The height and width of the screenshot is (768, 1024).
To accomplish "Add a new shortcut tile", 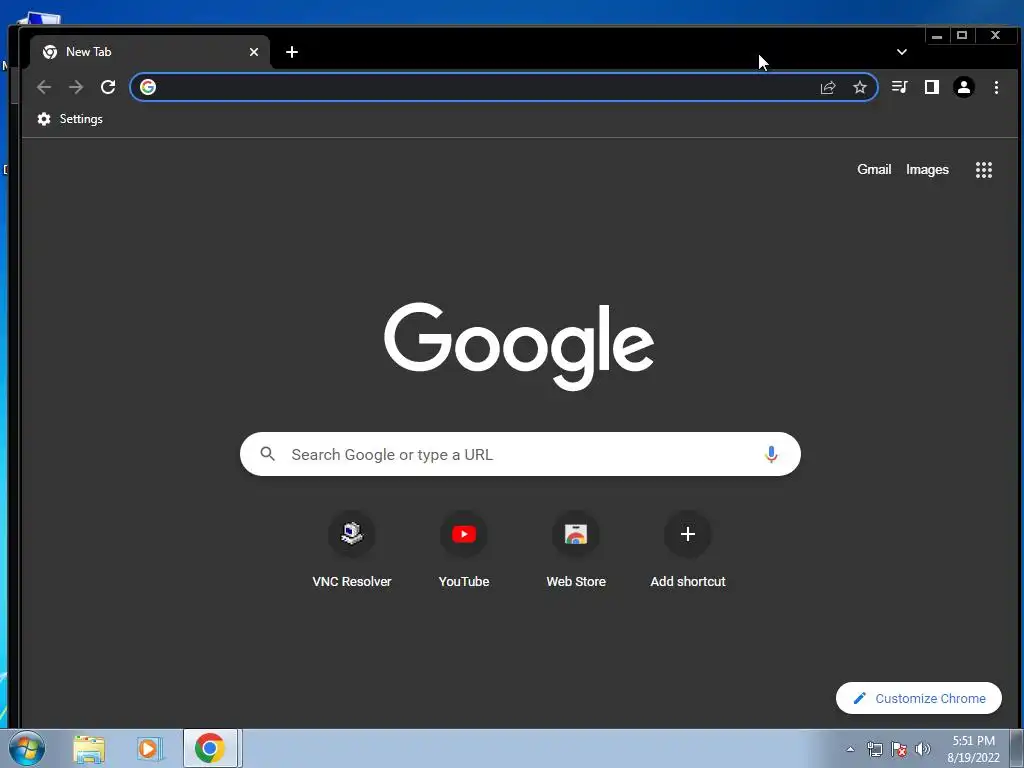I will [x=688, y=551].
